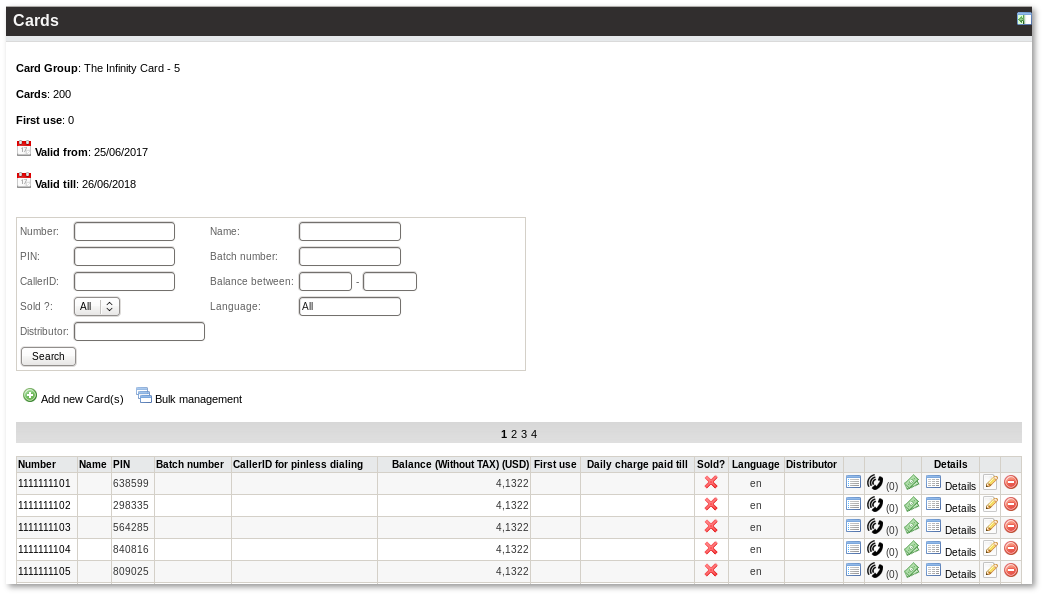Jump to page 4 of cards
Image resolution: width=1044 pixels, height=596 pixels.
pos(534,434)
